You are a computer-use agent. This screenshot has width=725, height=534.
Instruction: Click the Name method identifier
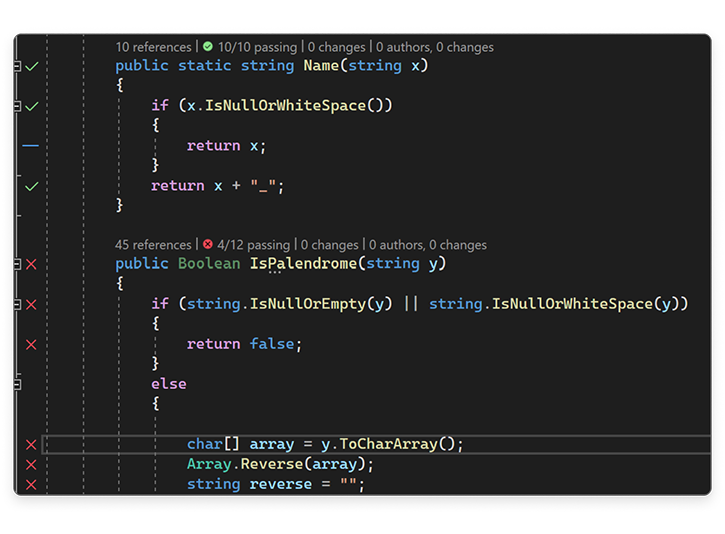click(321, 66)
